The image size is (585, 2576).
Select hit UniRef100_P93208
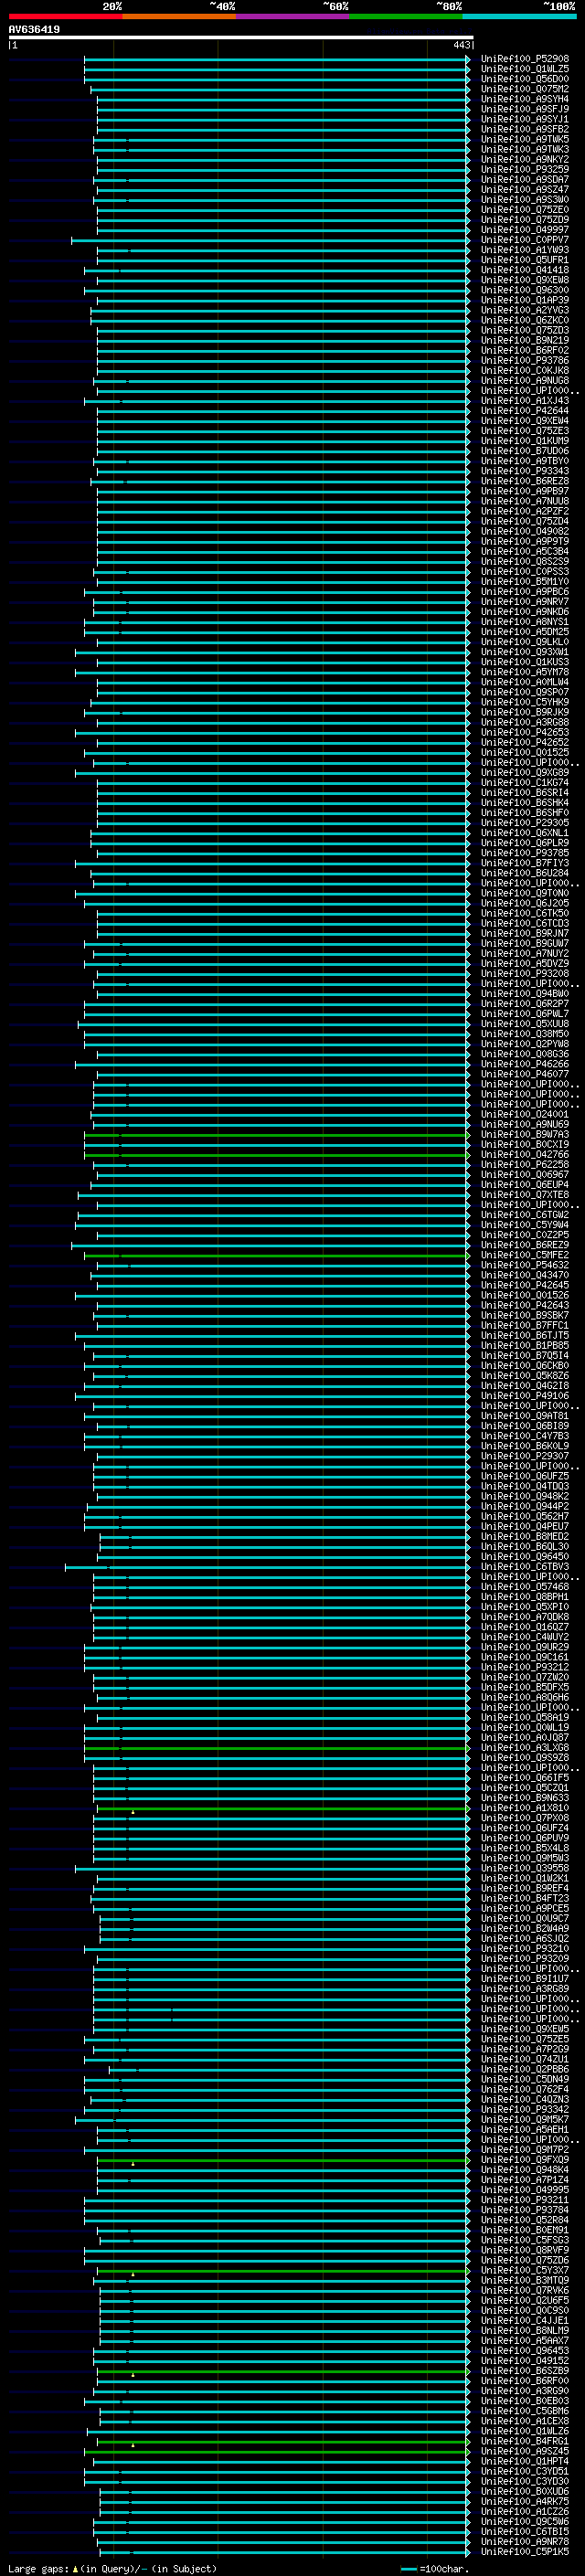[524, 974]
